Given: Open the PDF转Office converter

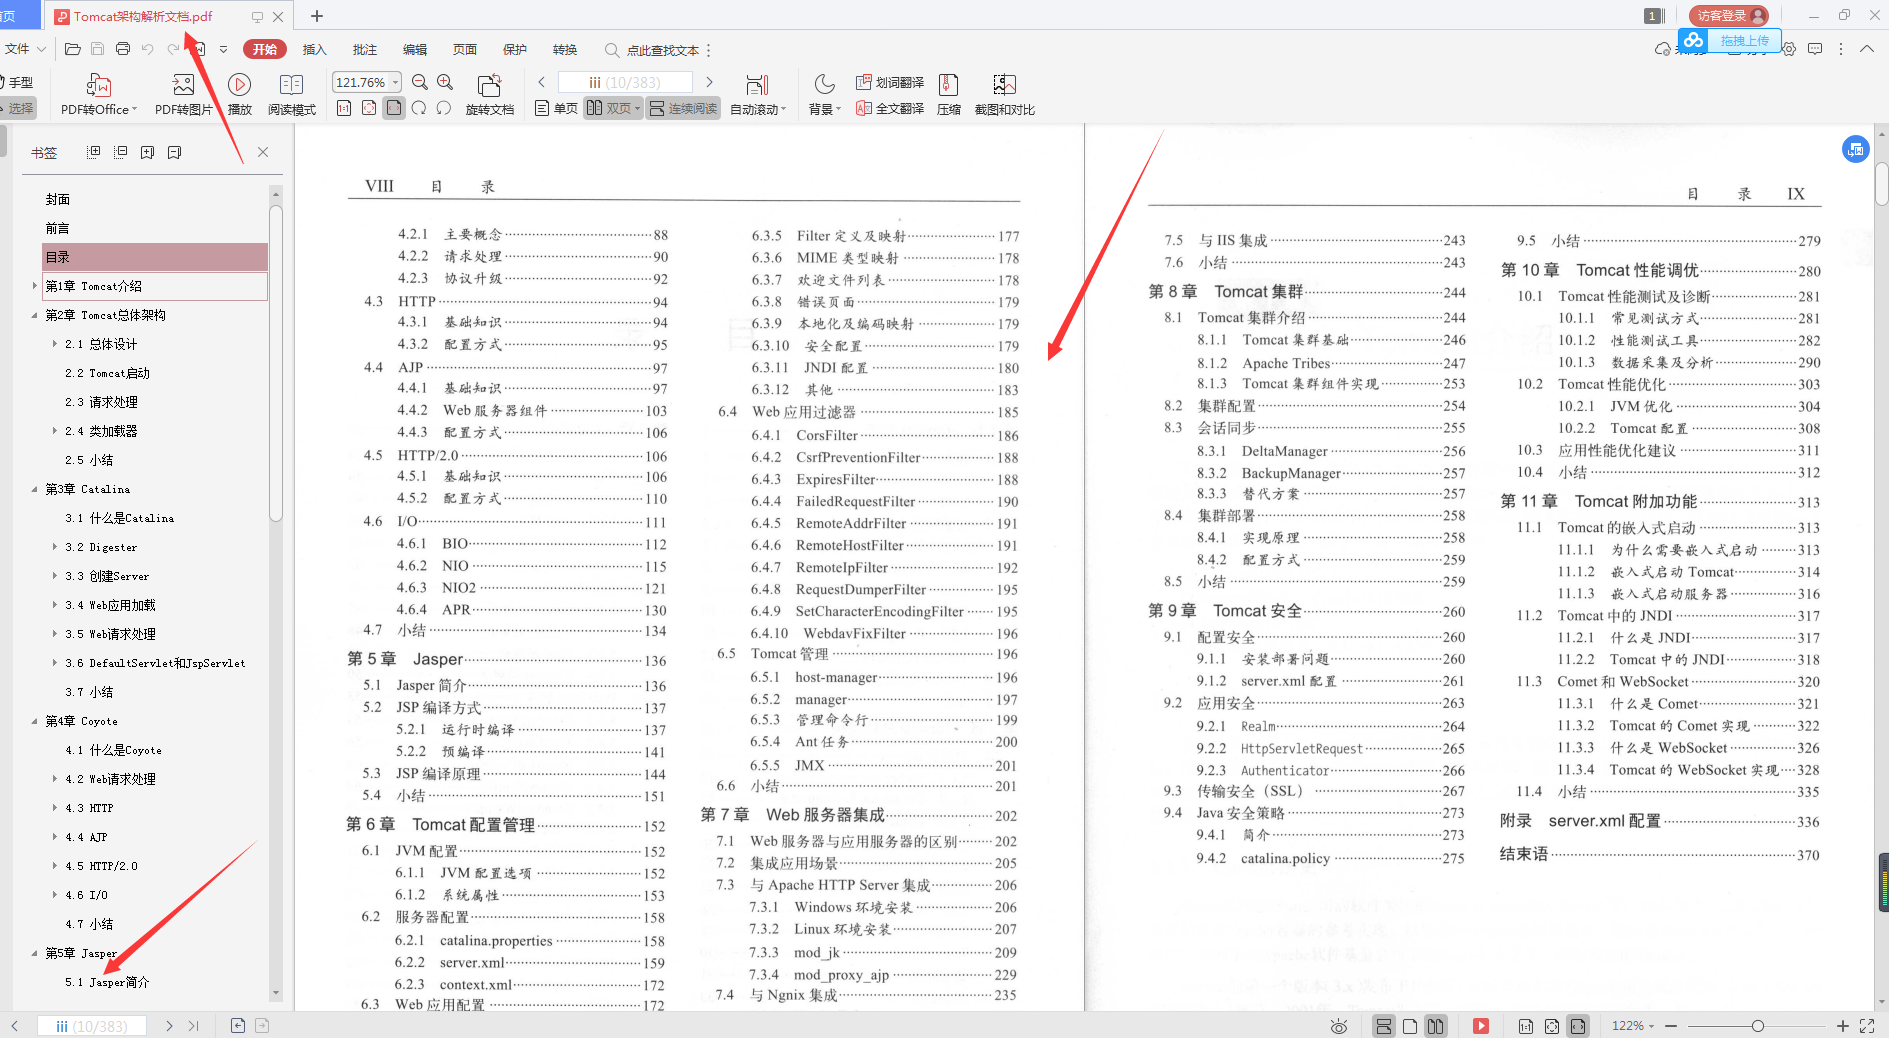Looking at the screenshot, I should [x=98, y=95].
